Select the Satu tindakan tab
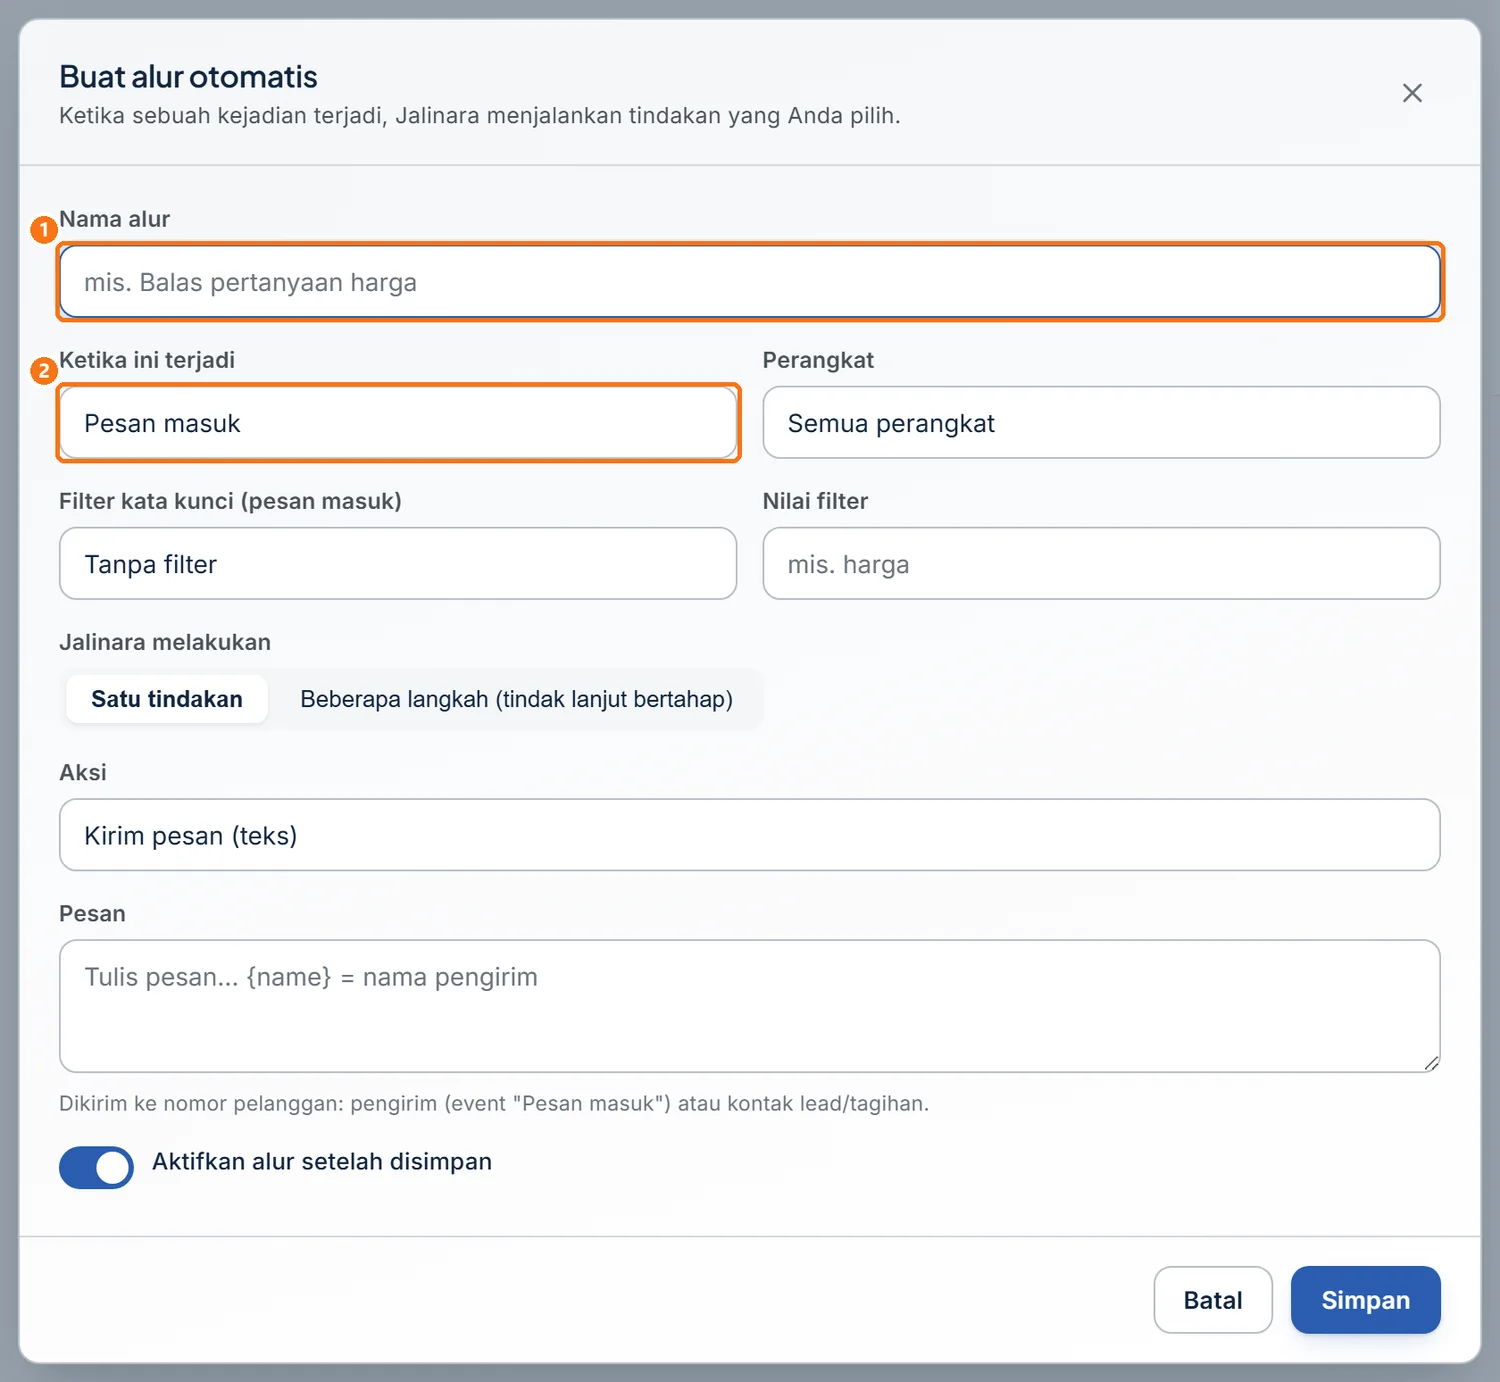The width and height of the screenshot is (1500, 1382). 167,699
